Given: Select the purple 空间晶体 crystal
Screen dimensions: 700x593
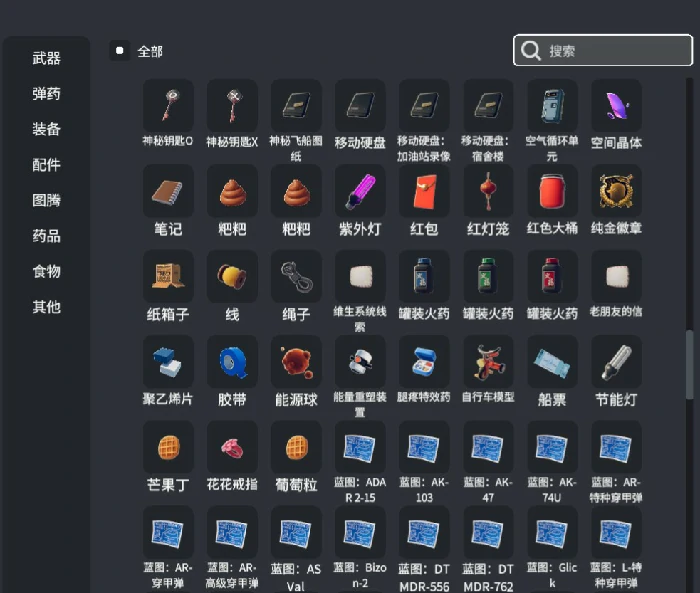Looking at the screenshot, I should 617,106.
